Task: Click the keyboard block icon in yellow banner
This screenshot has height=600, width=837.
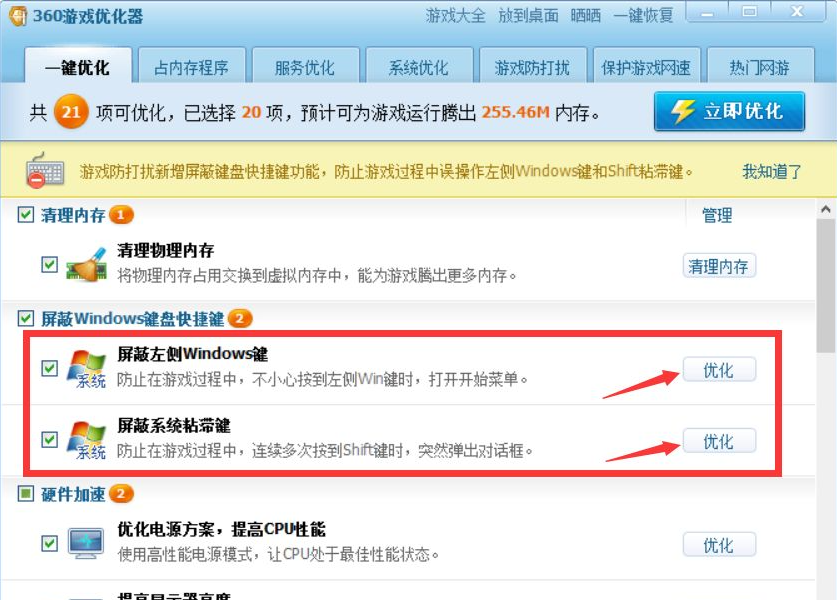Action: [44, 170]
